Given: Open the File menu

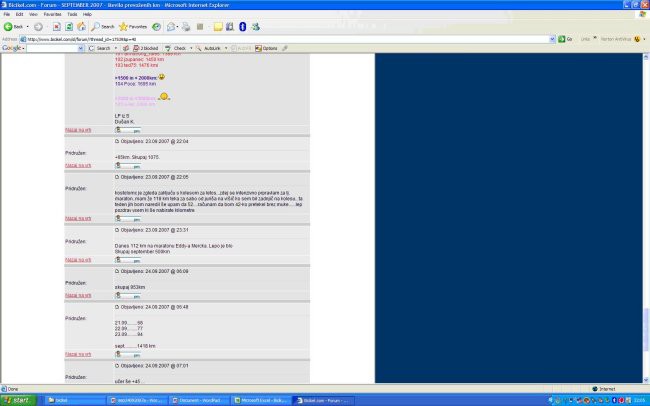Looking at the screenshot, I should coord(7,14).
